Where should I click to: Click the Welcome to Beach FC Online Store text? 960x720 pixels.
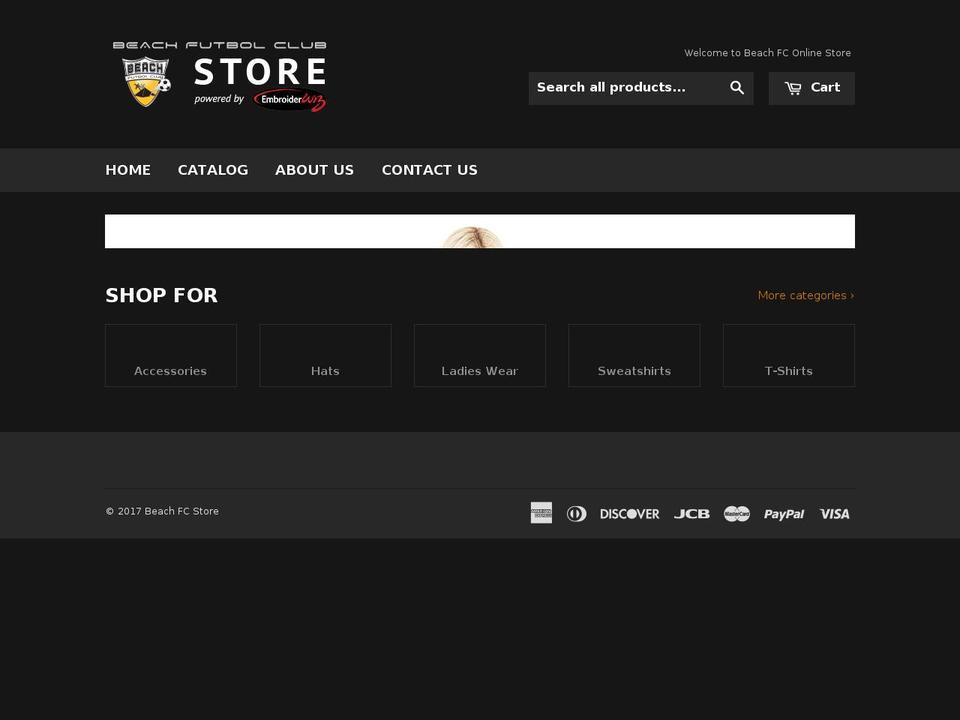[x=767, y=53]
